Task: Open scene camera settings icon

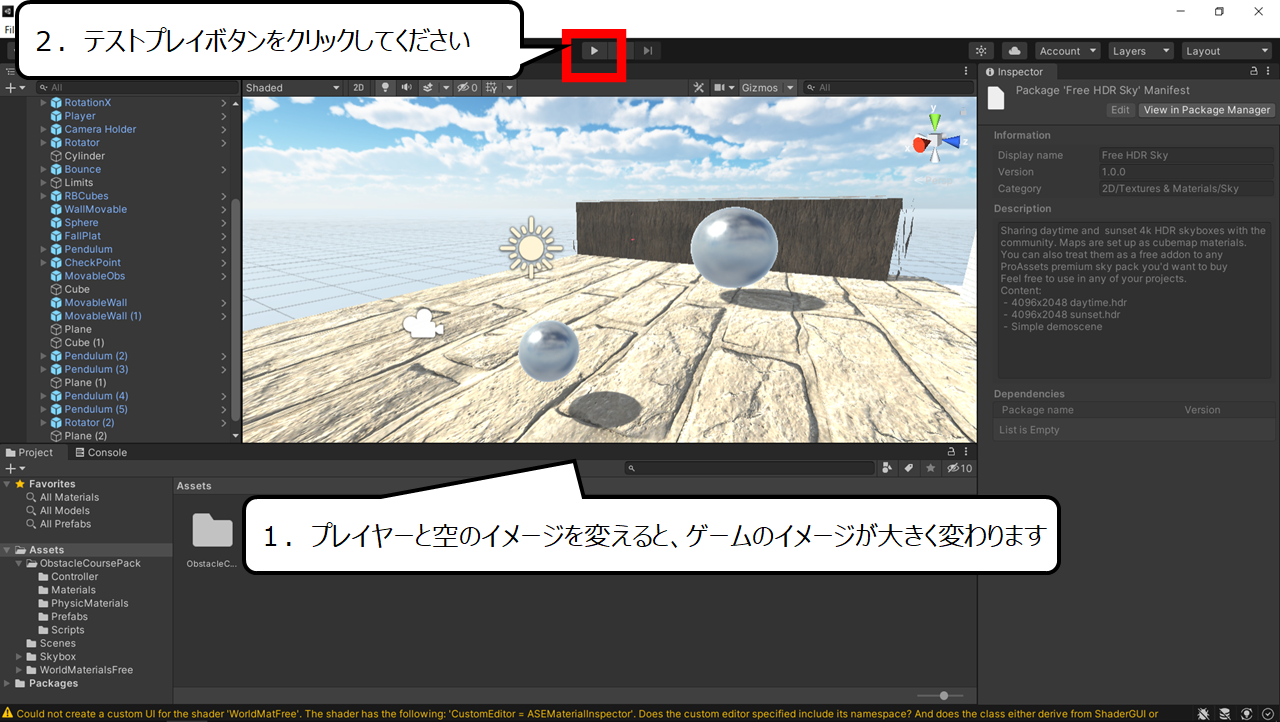Action: [x=724, y=88]
